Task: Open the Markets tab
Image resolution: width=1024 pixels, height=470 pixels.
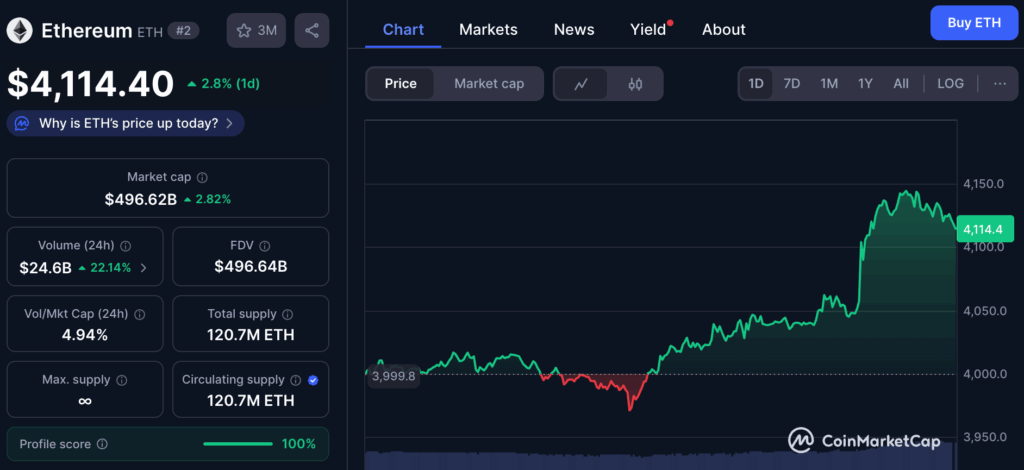Action: 488,29
